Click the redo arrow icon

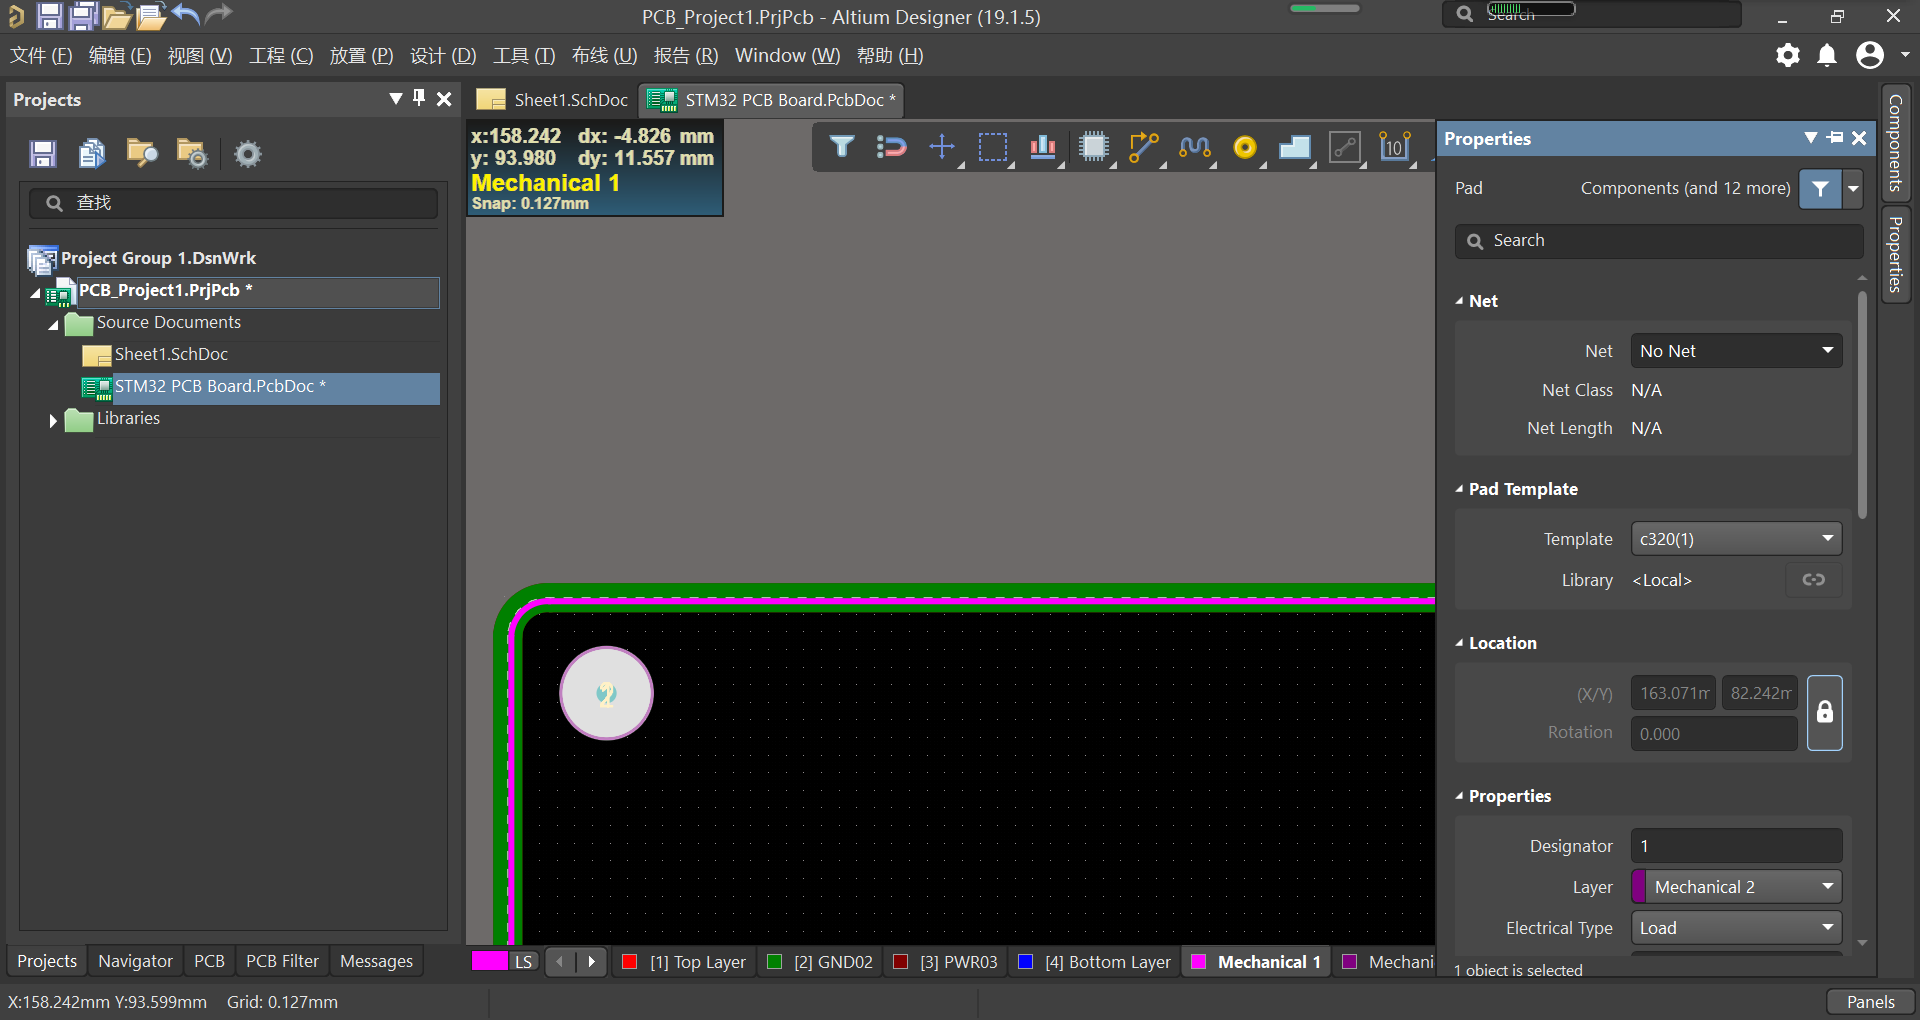point(218,14)
